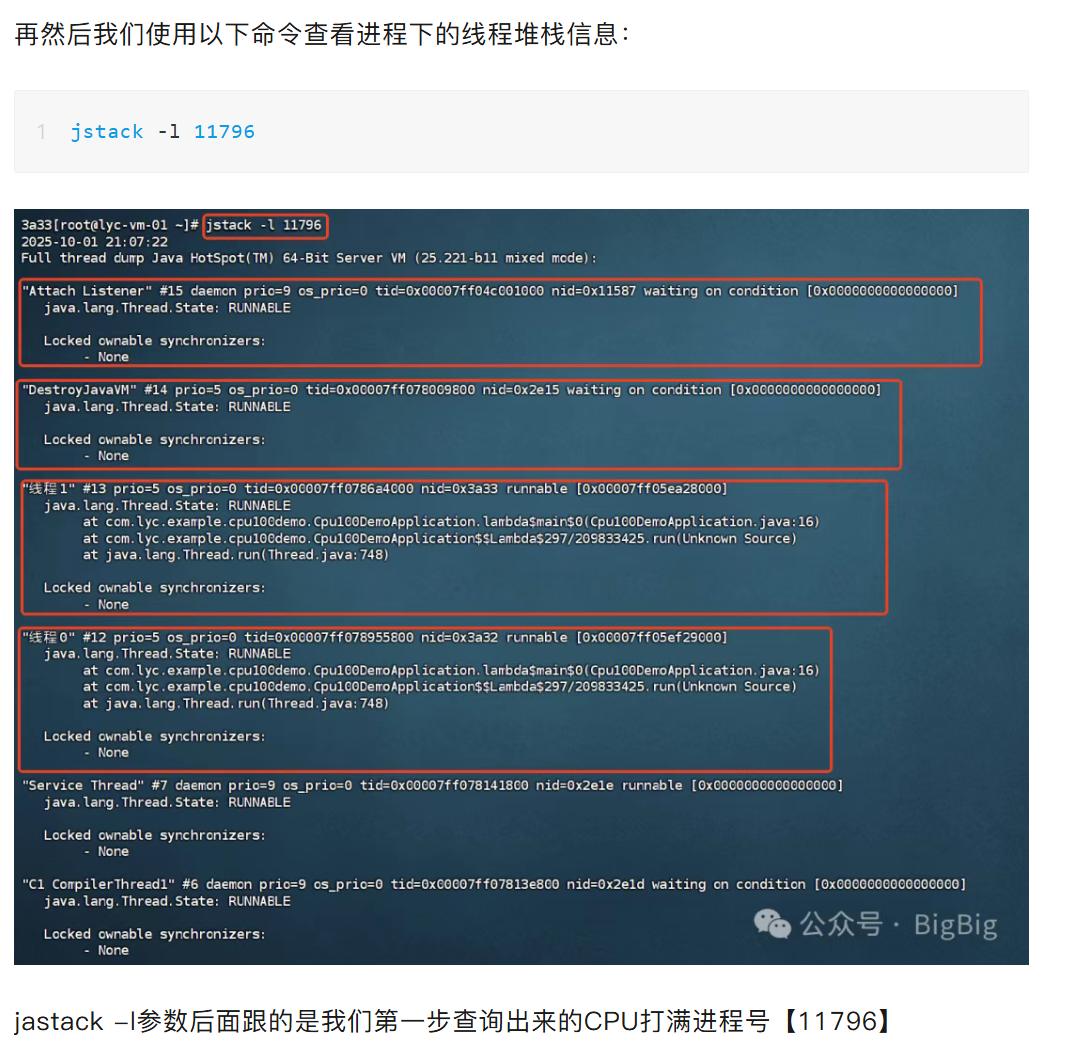This screenshot has width=1083, height=1047.
Task: Click the "DestroyJavaVM" #14 thread header line
Action: [x=452, y=390]
